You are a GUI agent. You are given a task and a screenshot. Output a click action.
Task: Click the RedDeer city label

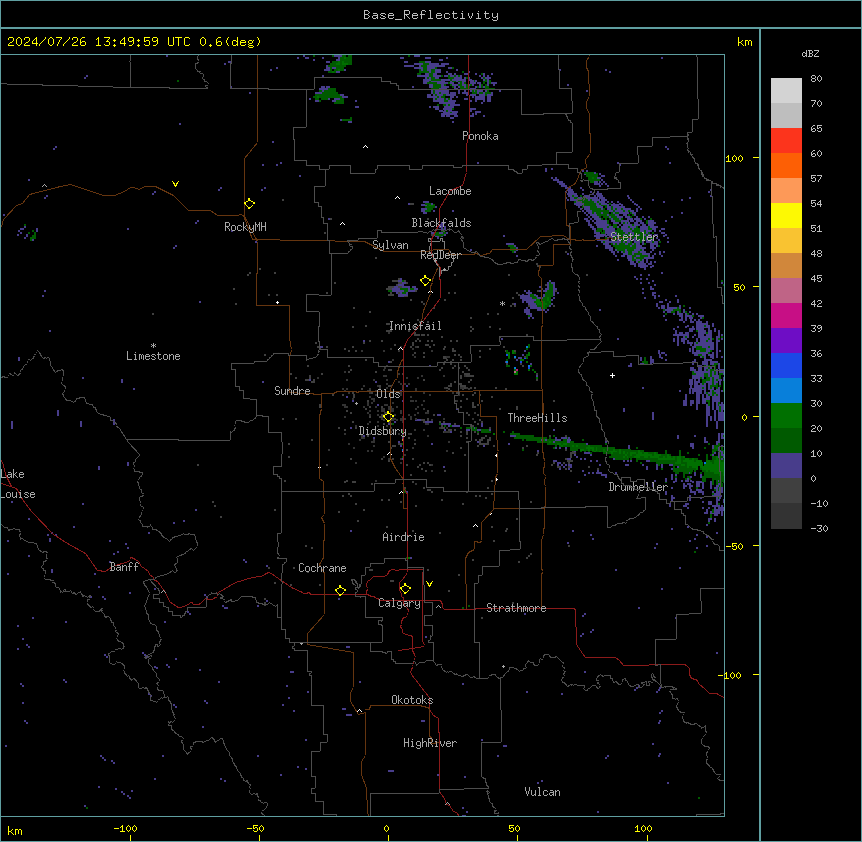coord(440,255)
